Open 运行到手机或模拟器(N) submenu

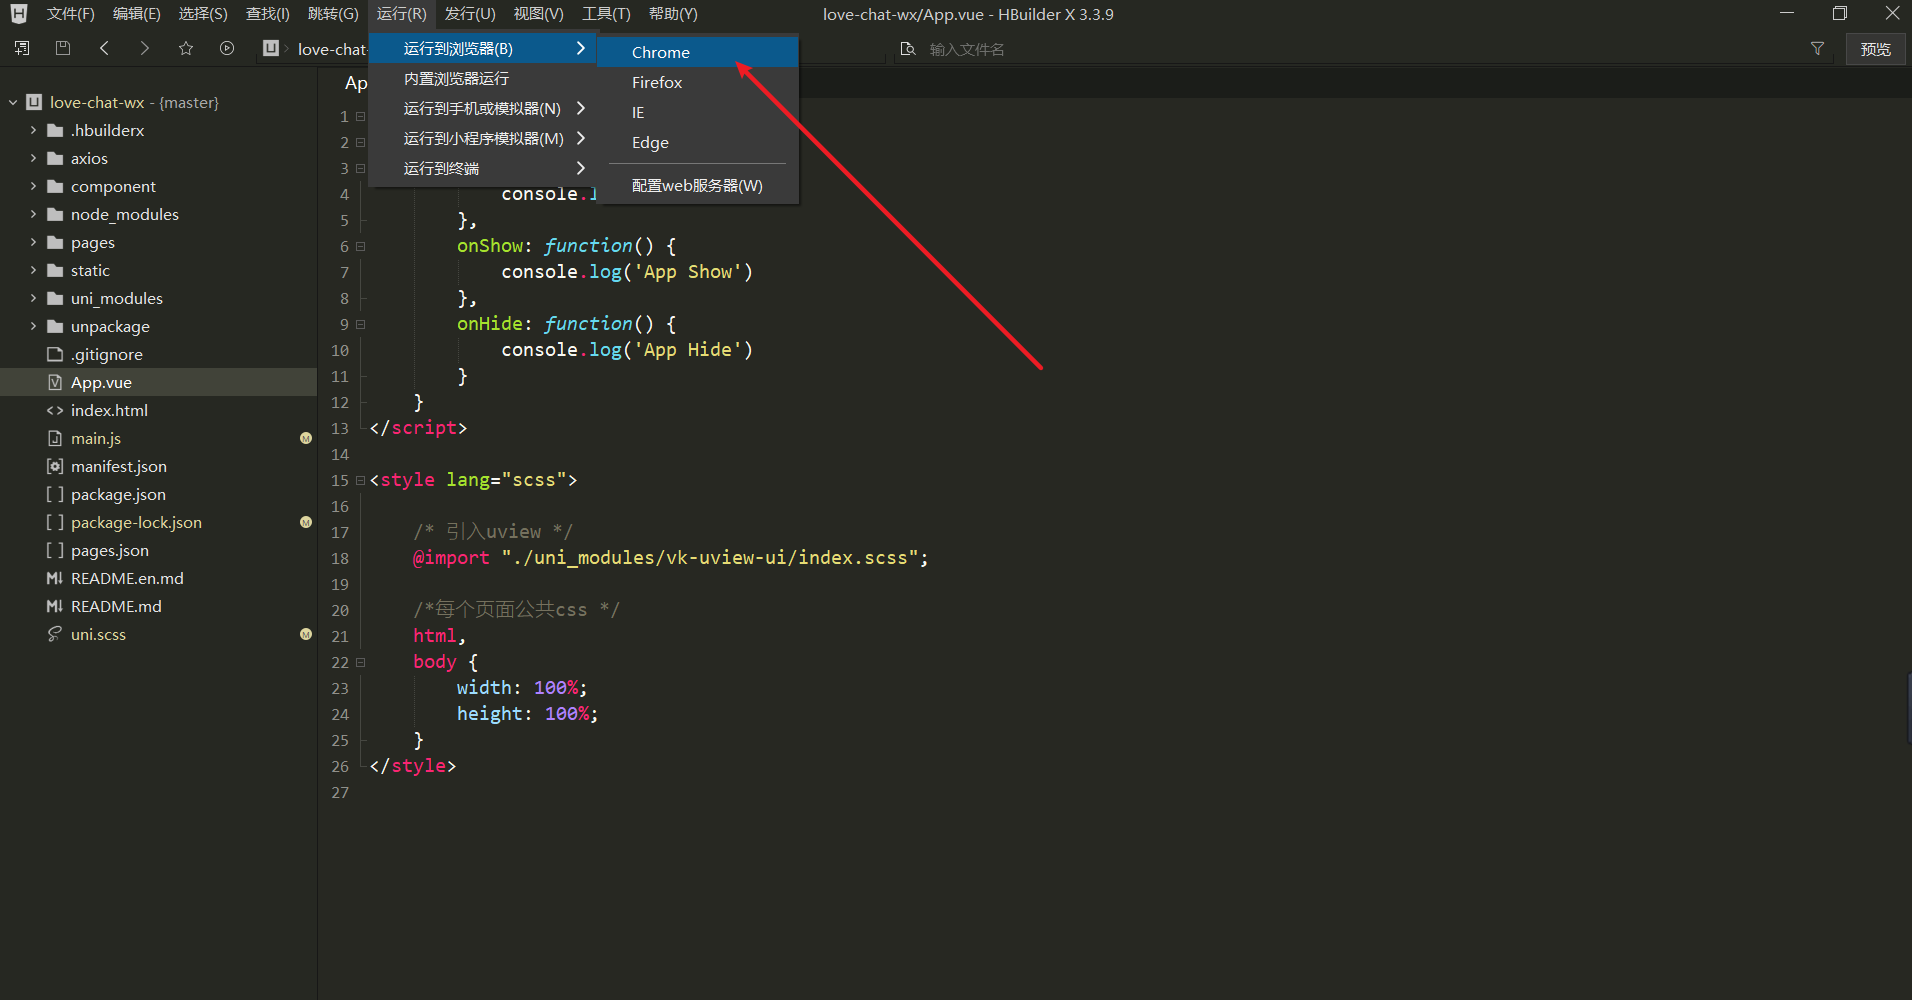point(483,108)
